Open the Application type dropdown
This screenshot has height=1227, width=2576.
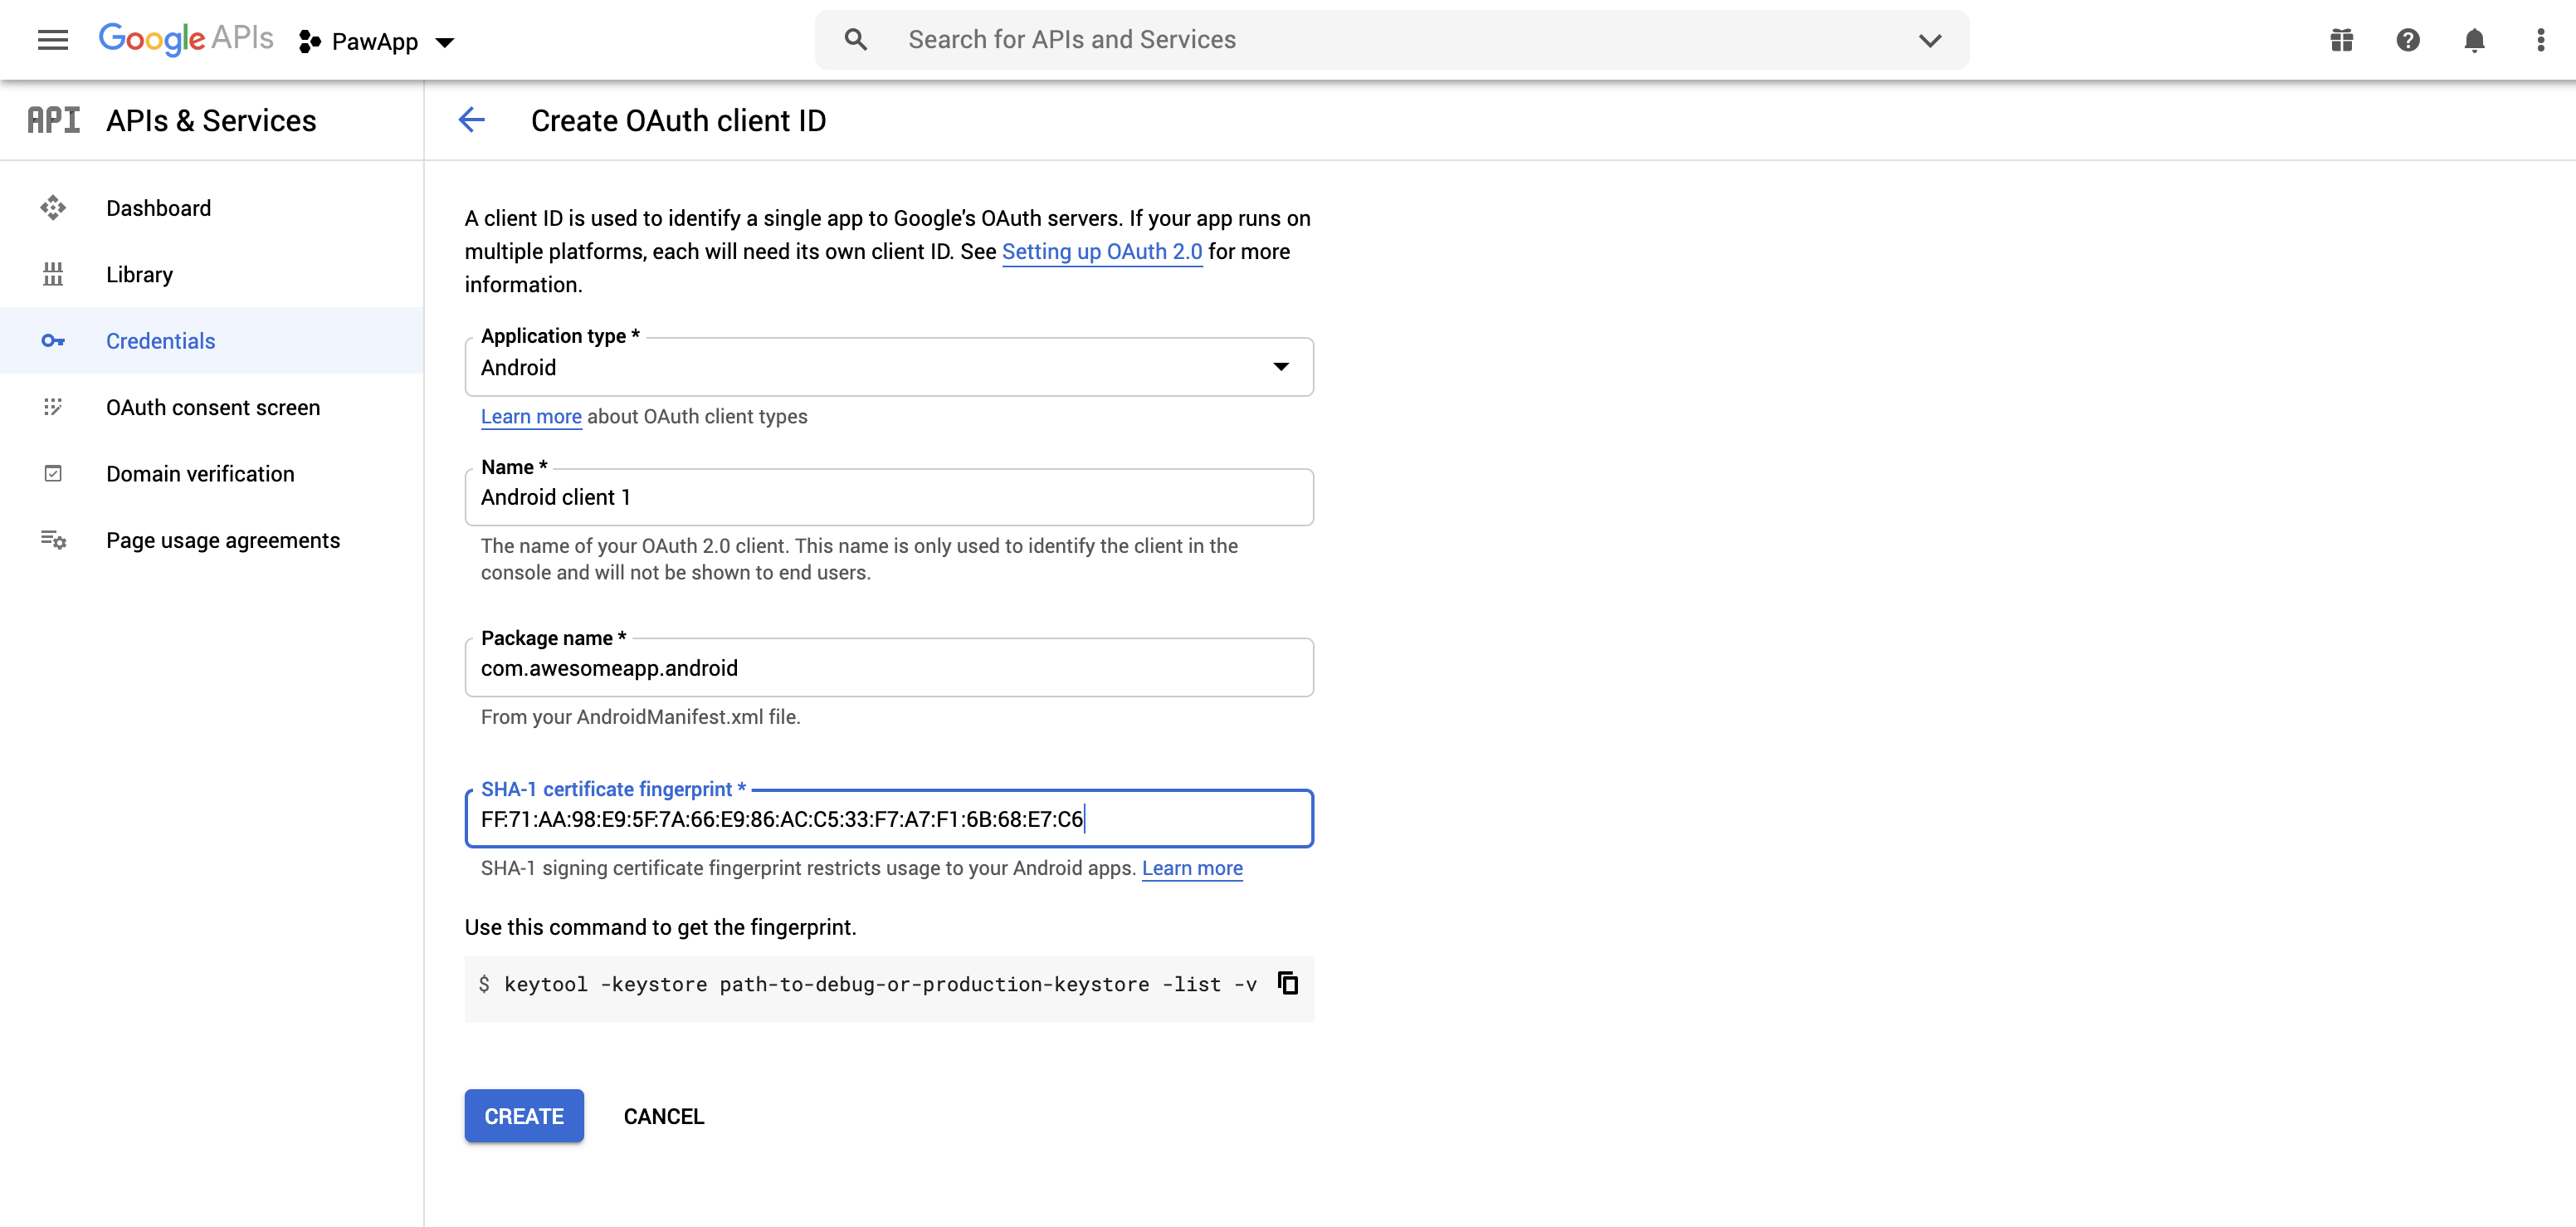888,367
